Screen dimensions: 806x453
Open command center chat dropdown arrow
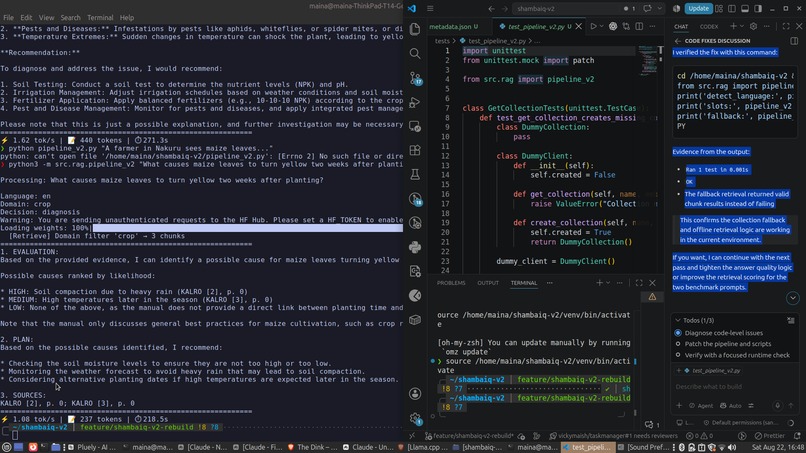click(660, 9)
